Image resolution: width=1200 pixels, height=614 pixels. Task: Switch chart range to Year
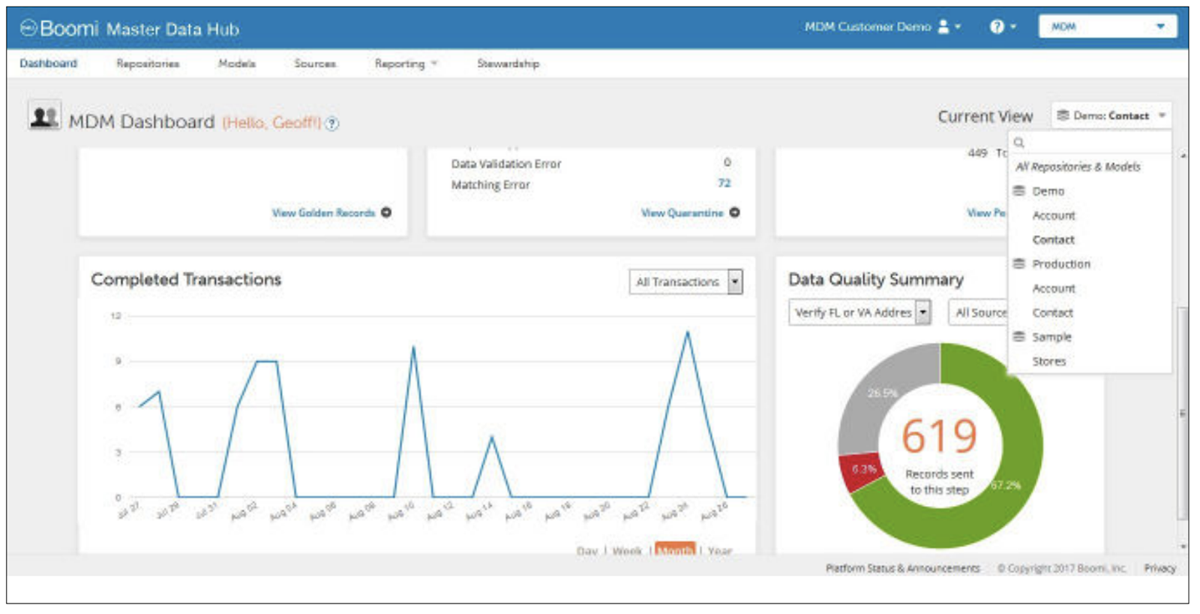click(x=720, y=551)
